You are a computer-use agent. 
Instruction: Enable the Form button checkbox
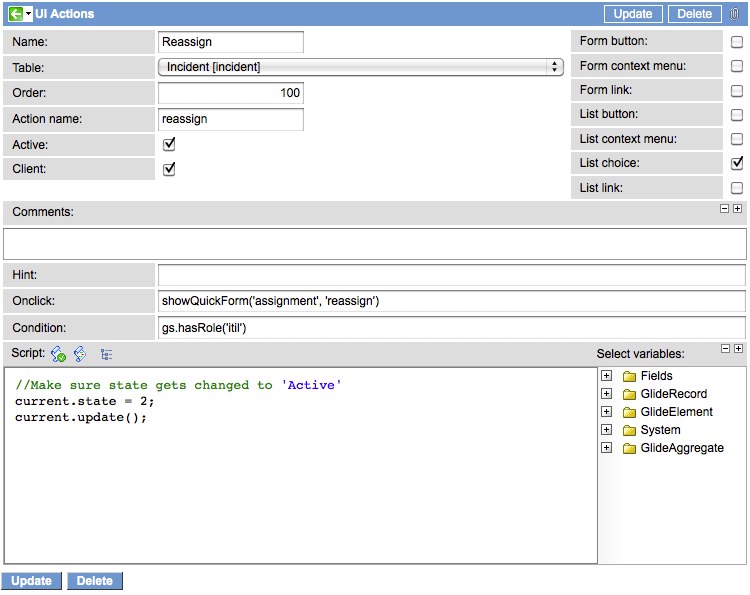click(x=737, y=42)
